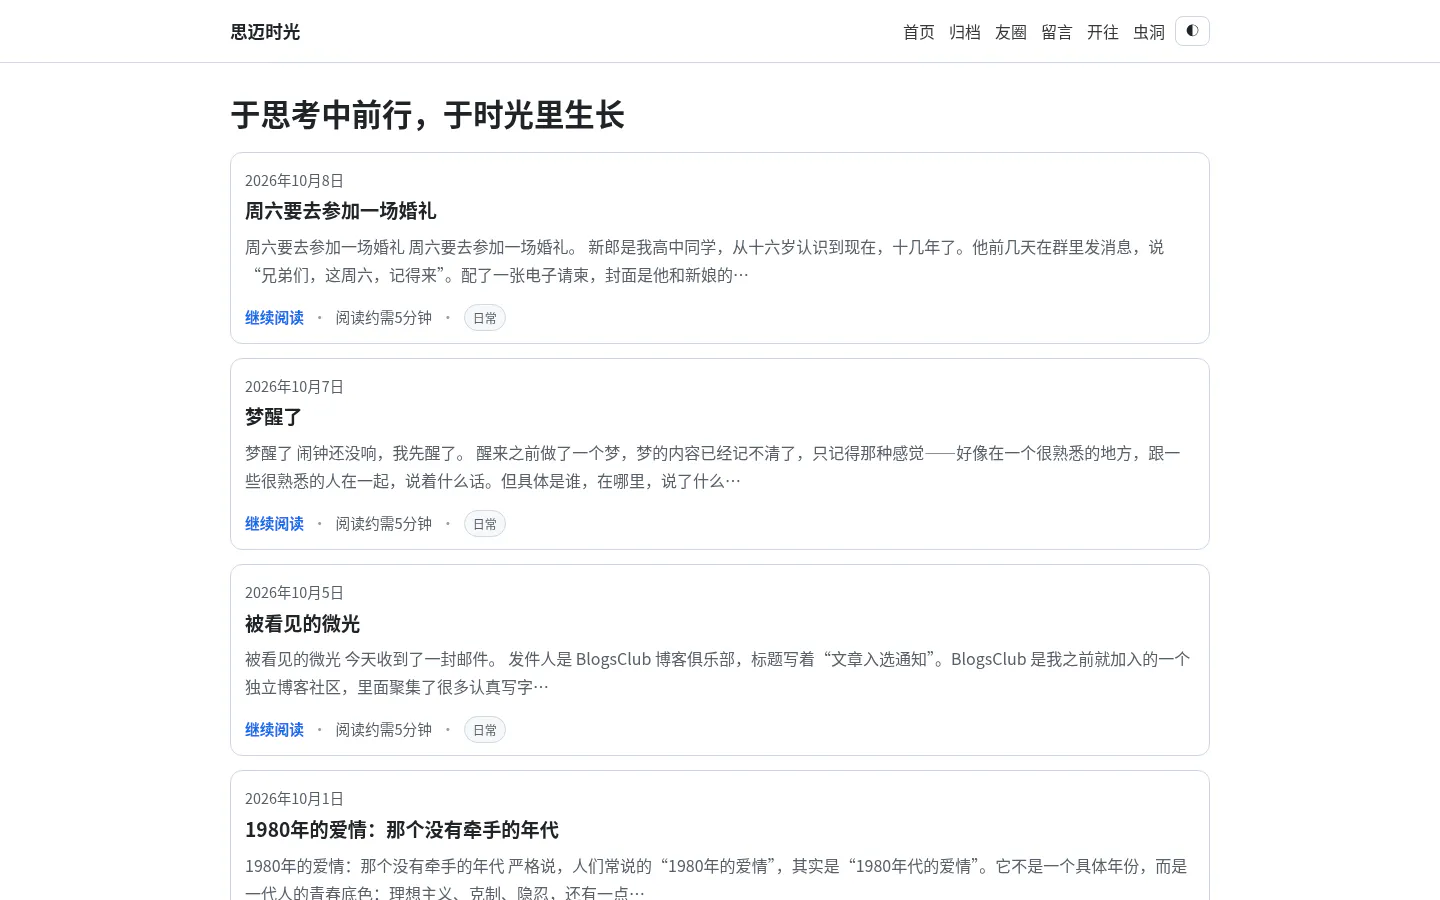This screenshot has height=900, width=1440.
Task: Select the 日常 tag on 梦醒了 post
Action: [x=485, y=524]
